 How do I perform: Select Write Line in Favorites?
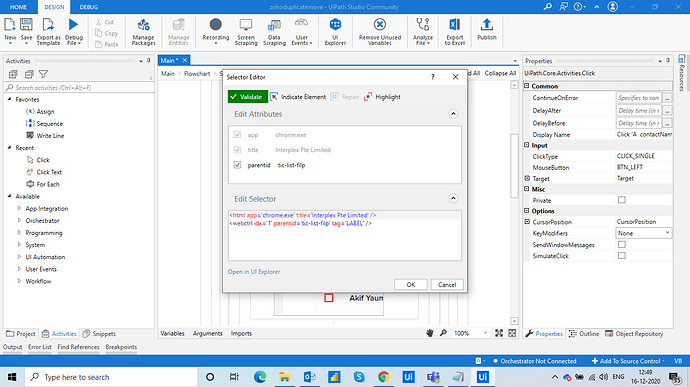(45, 136)
